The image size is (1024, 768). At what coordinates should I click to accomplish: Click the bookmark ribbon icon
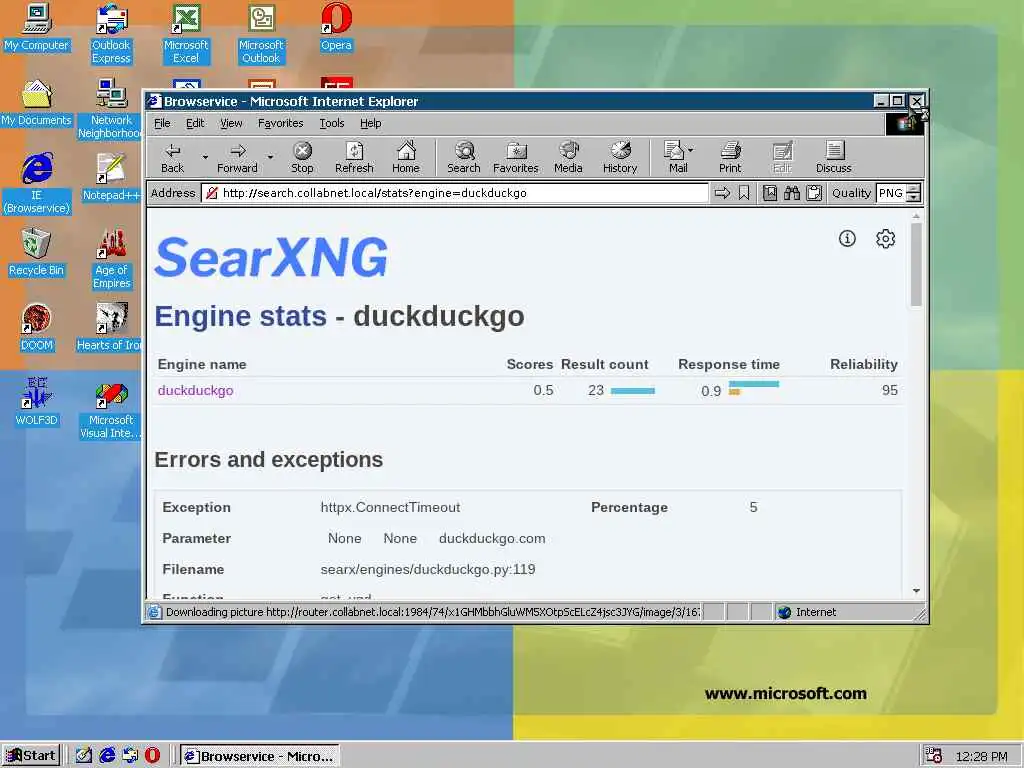[744, 193]
